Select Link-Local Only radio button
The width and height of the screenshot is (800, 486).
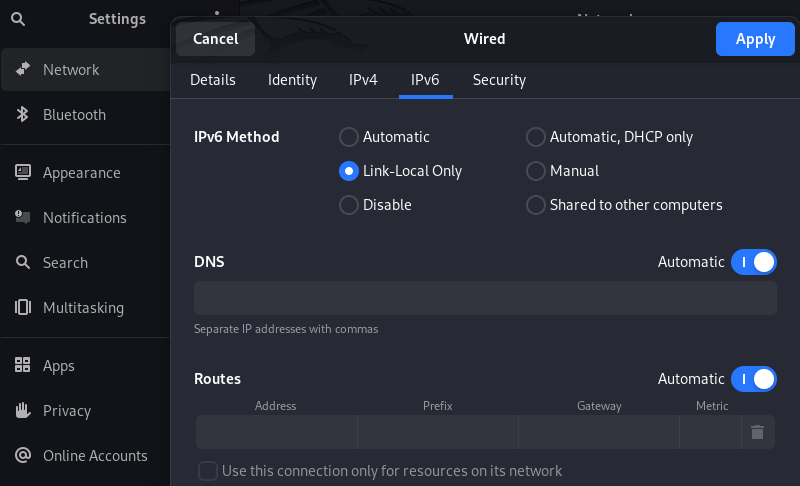[348, 171]
